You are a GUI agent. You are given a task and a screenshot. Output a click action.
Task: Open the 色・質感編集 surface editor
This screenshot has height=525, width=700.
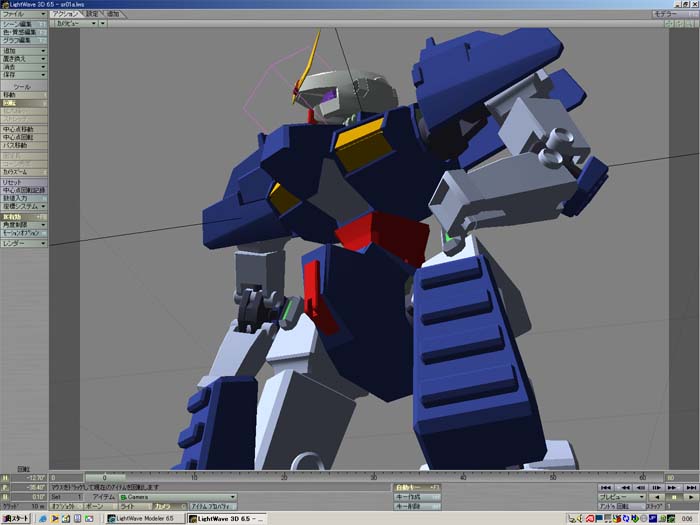click(24, 32)
